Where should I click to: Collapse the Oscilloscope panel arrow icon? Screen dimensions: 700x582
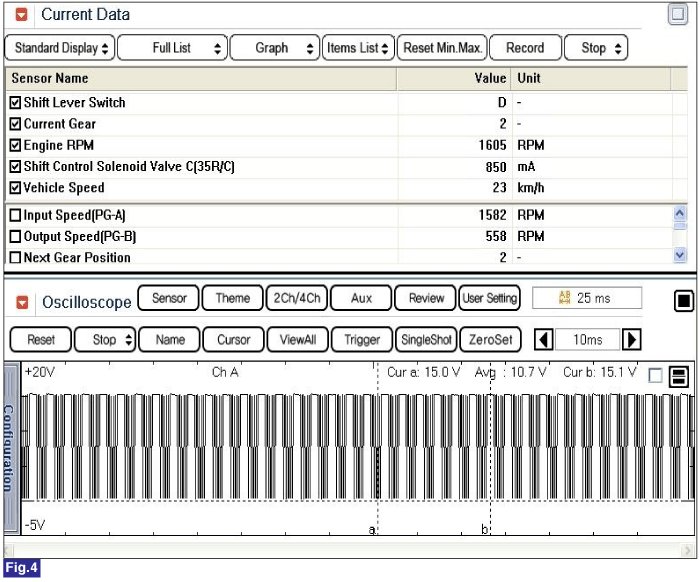point(21,301)
